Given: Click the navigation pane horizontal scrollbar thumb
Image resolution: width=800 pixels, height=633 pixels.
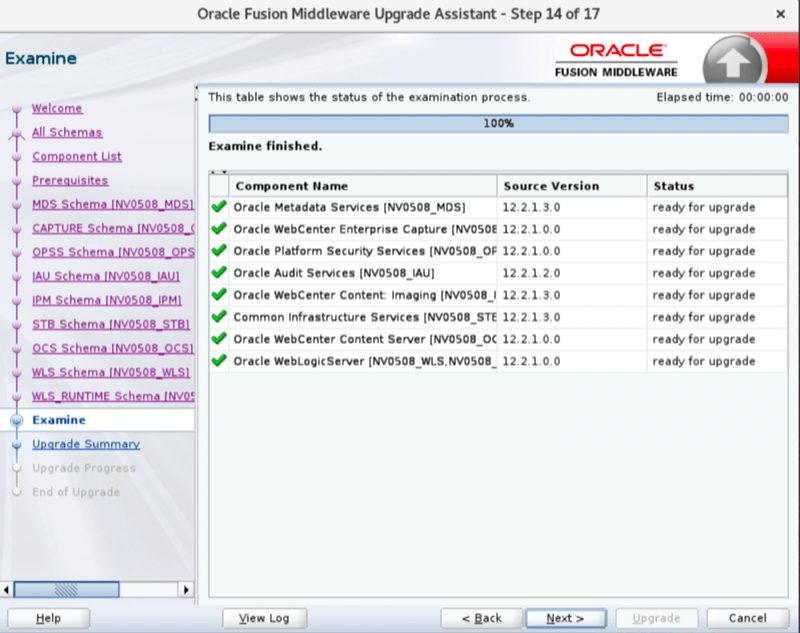Looking at the screenshot, I should [66, 590].
